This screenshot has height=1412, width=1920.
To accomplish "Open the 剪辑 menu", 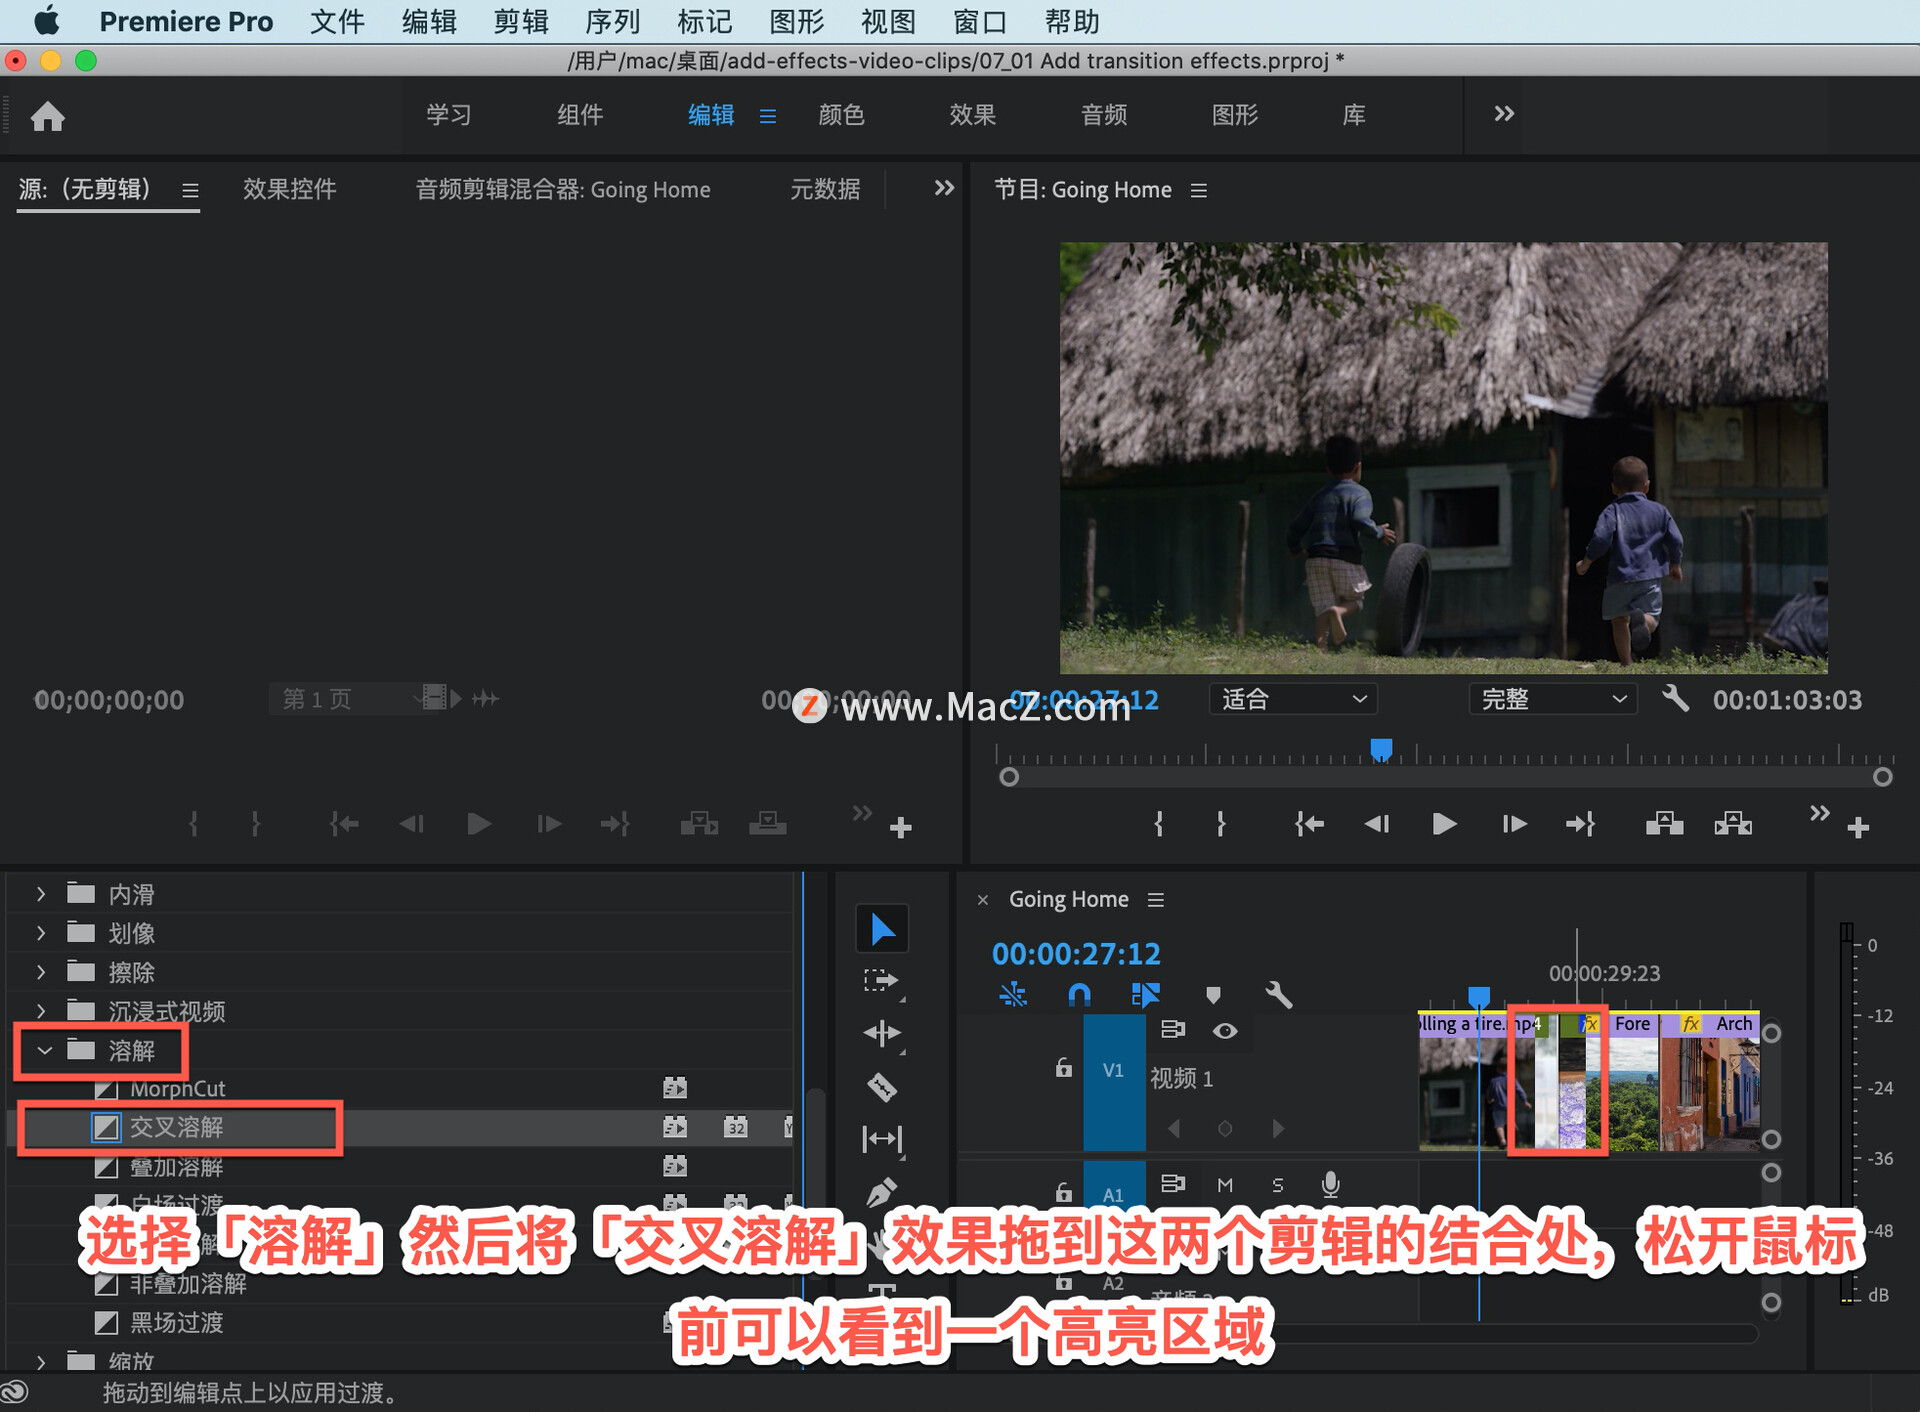I will [521, 22].
